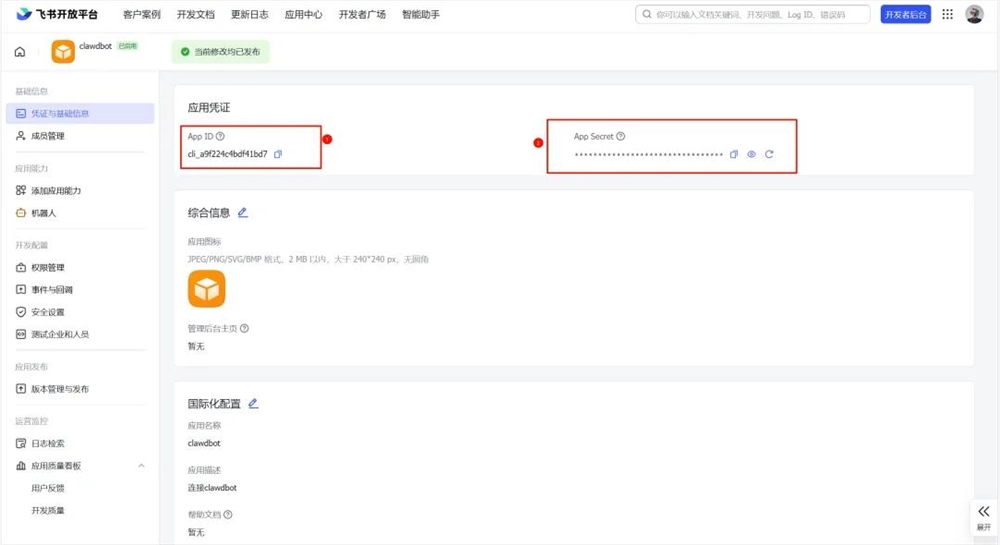The image size is (1000, 545).
Task: Open 开发文档 in top navigation
Action: pyautogui.click(x=196, y=14)
